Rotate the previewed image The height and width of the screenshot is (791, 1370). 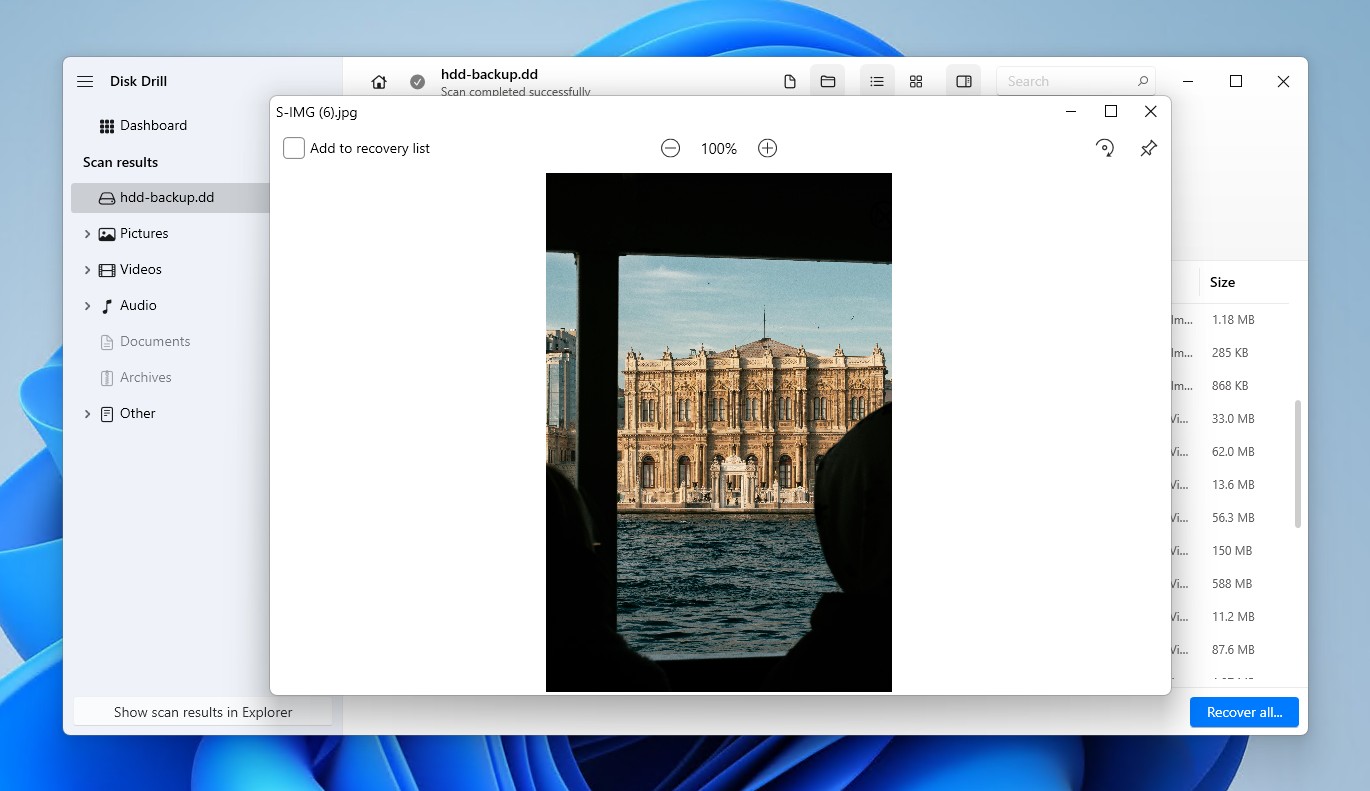(1105, 147)
